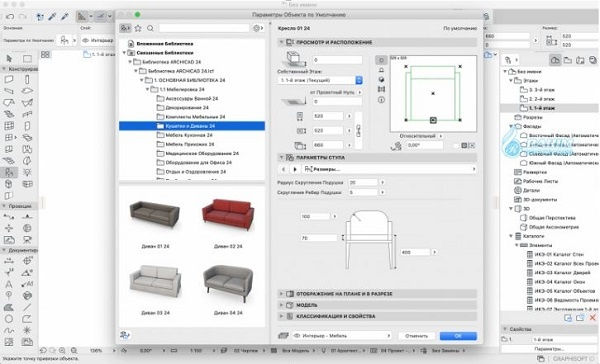Select Оборудование для Офиса 24 folder

click(x=198, y=163)
